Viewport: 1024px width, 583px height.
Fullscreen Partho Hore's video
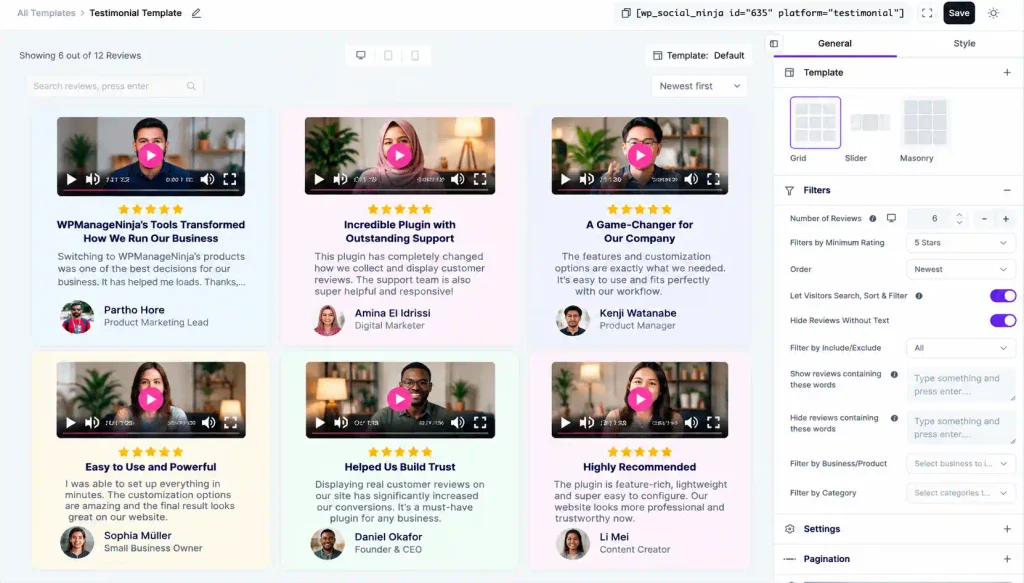230,179
